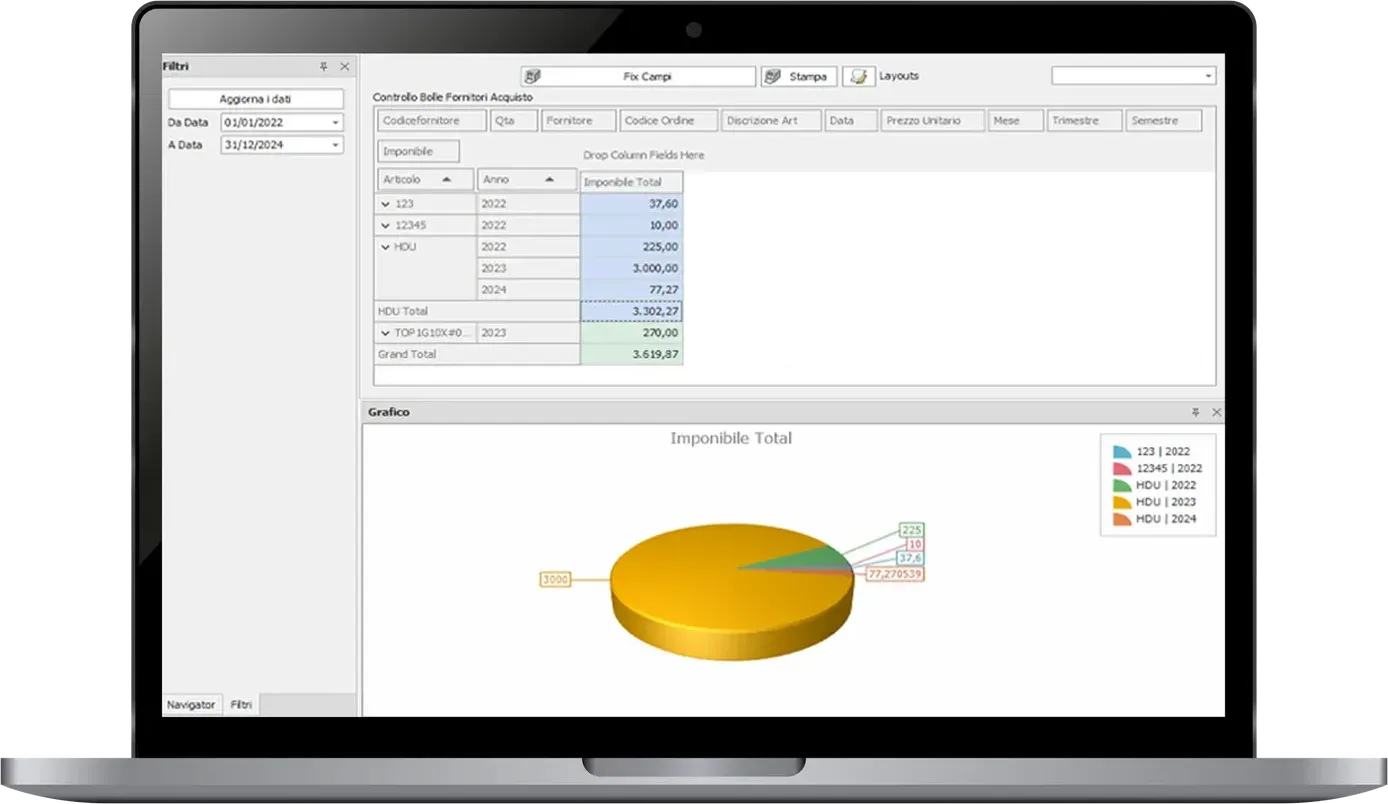
Task: Select the Fornitore field button
Action: (x=578, y=121)
